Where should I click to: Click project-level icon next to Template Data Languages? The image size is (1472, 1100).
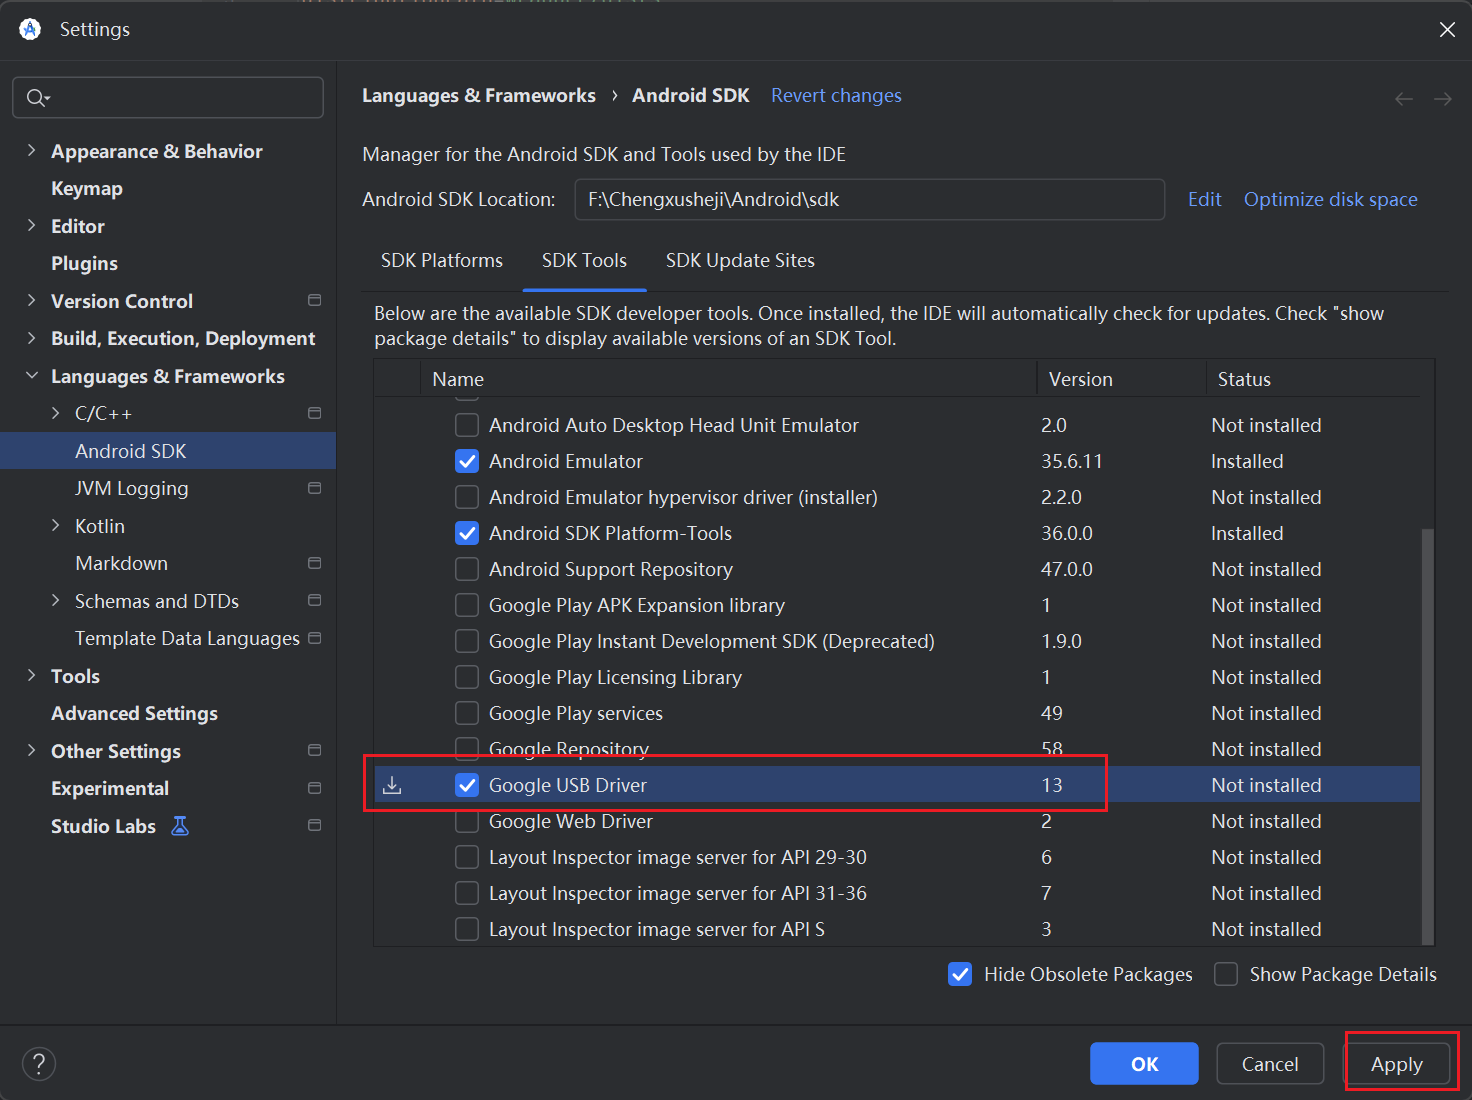pyautogui.click(x=315, y=638)
